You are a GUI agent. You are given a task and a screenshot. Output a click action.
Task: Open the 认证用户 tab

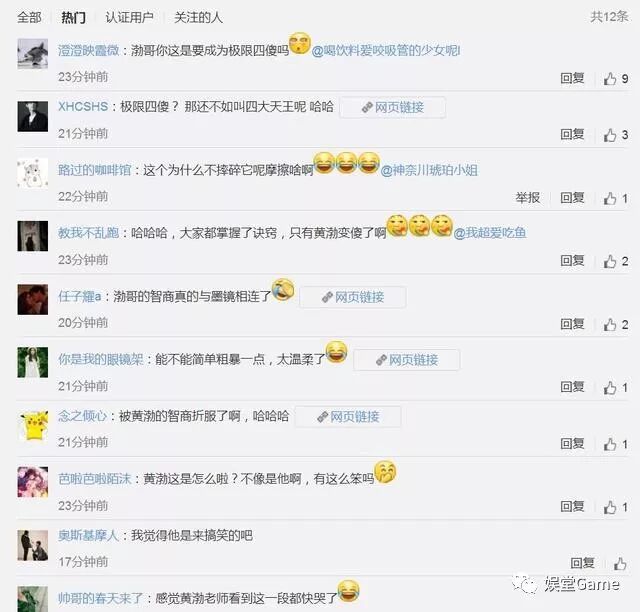tap(129, 18)
